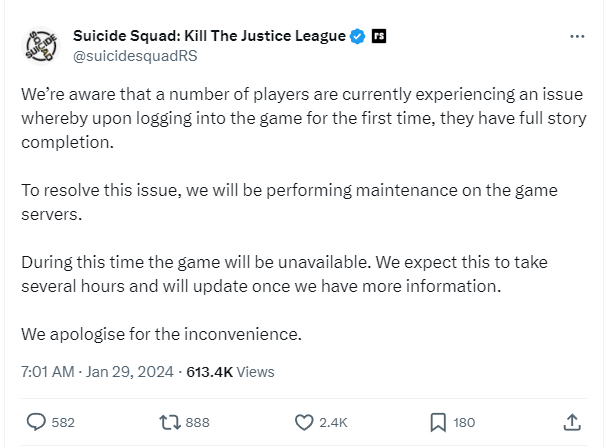Toggle the bookmark icon on this post

(438, 422)
